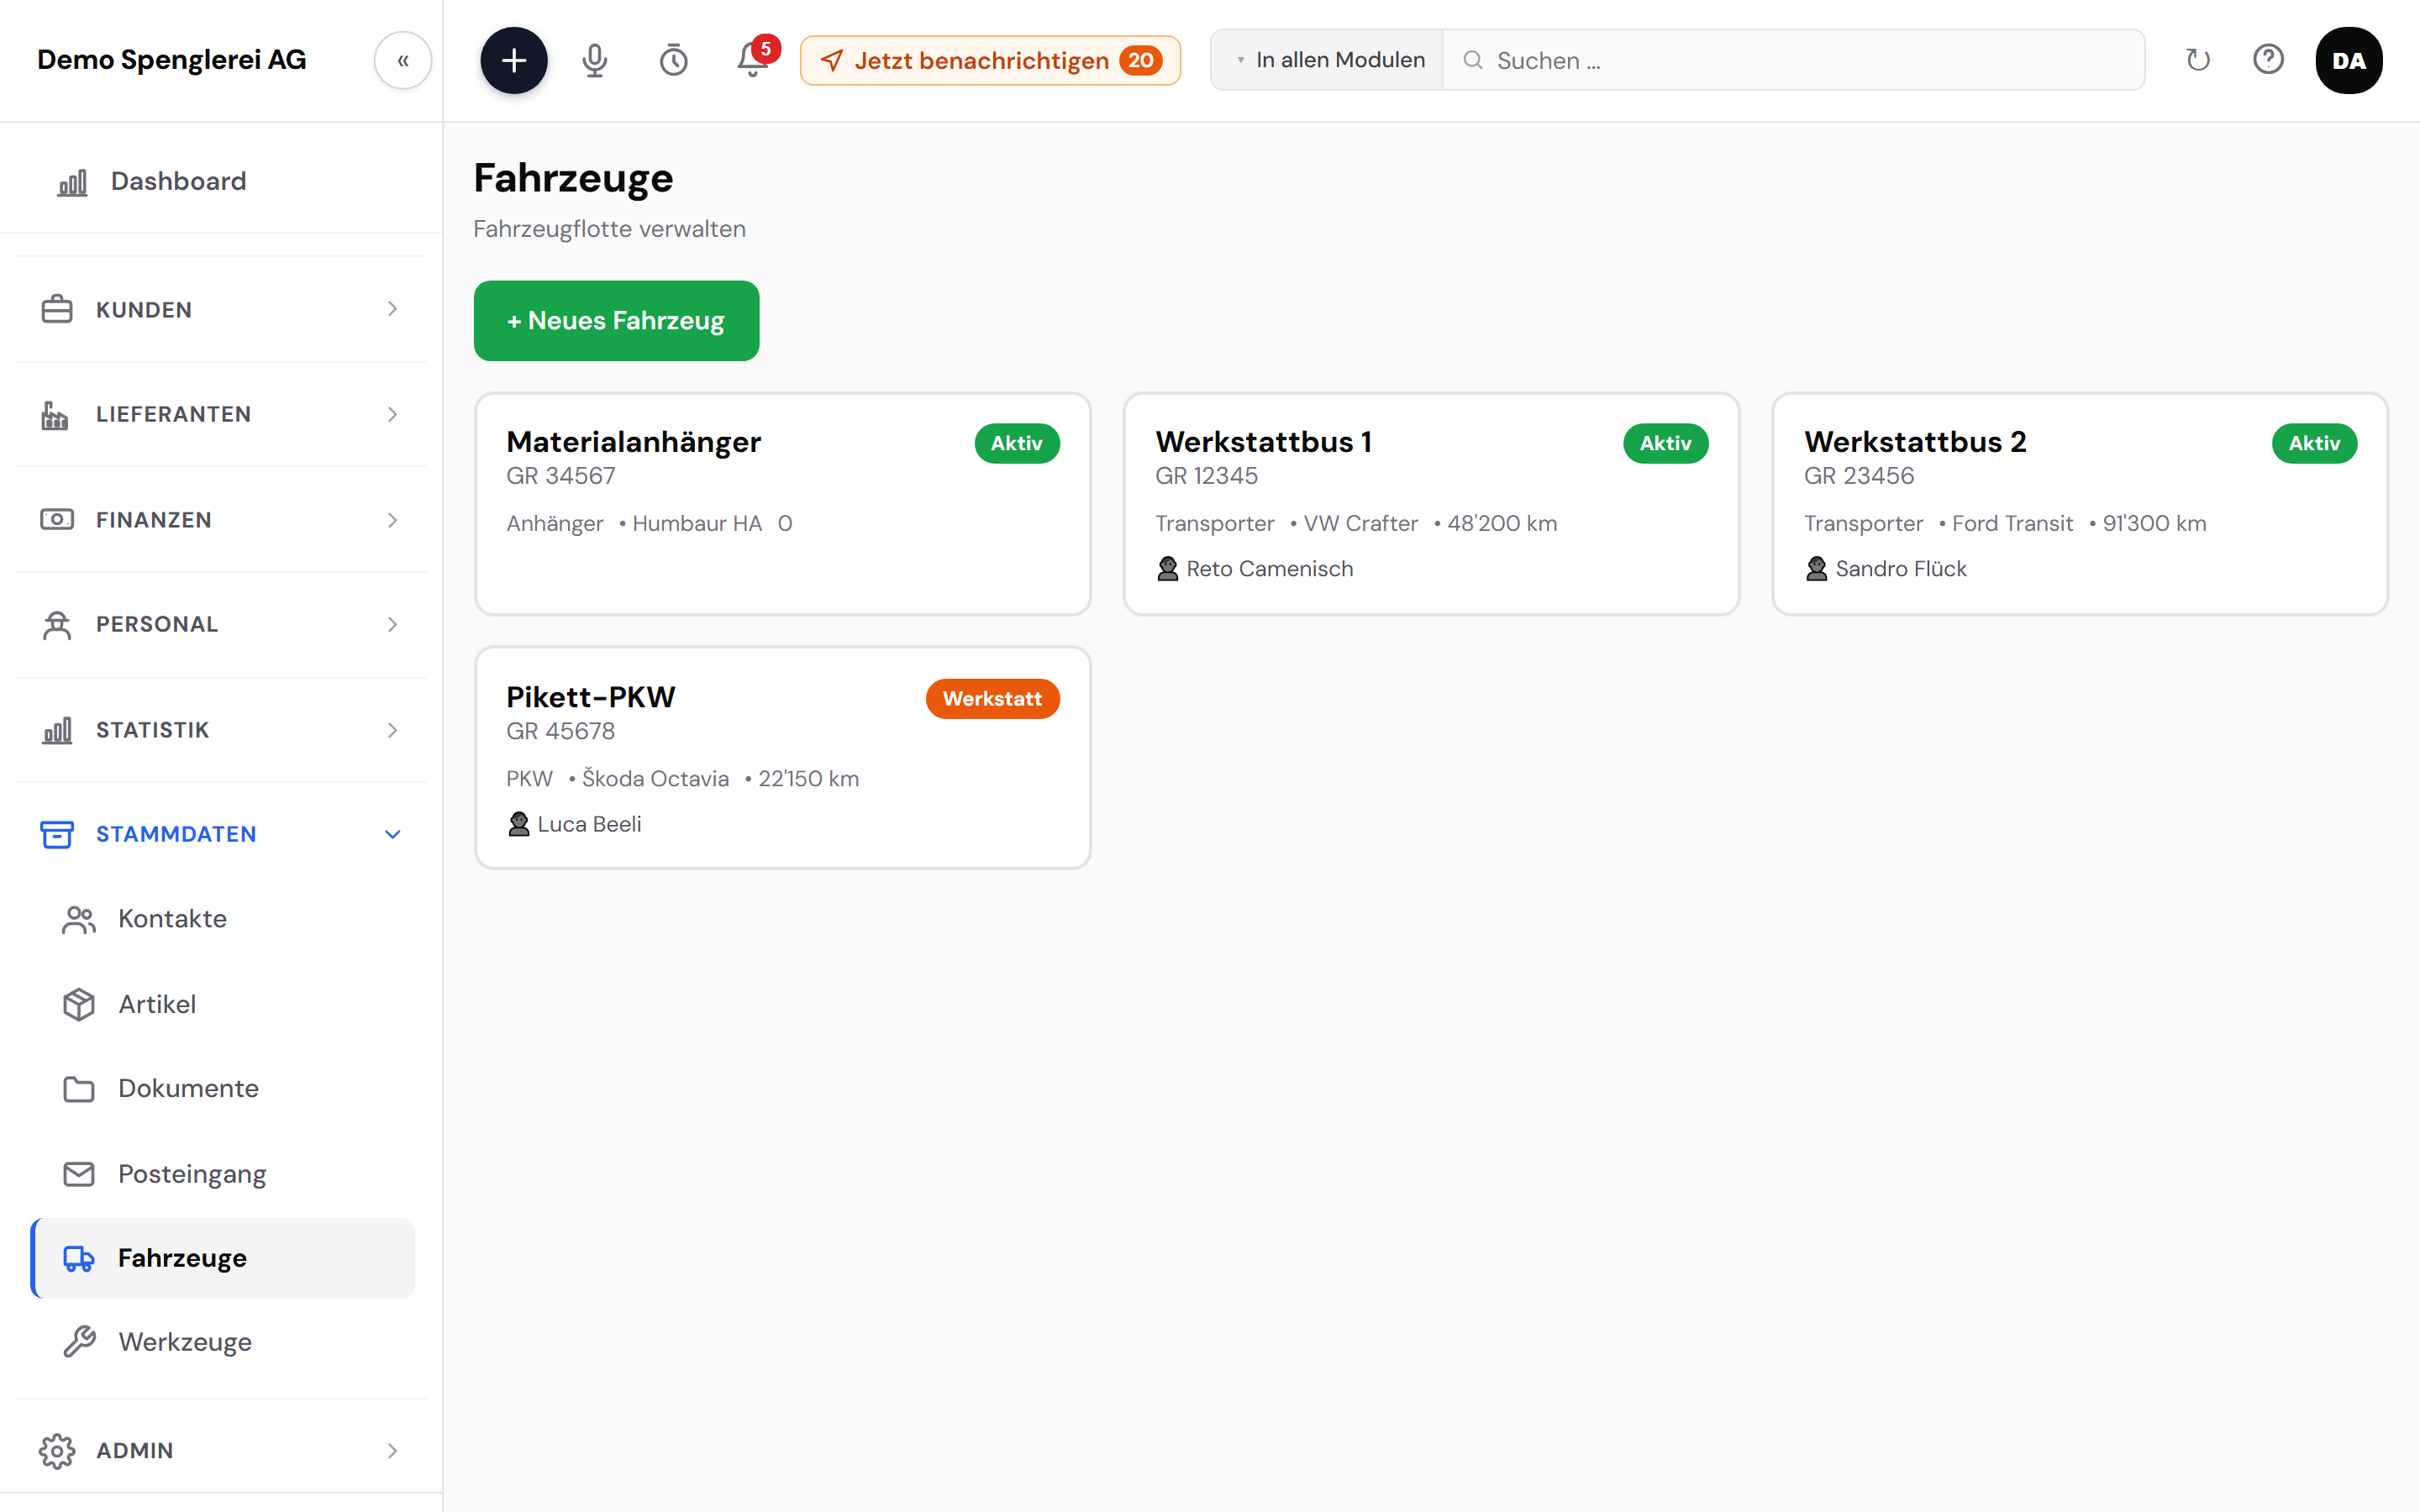This screenshot has height=1512, width=2420.
Task: Select the Dashboard menu item
Action: coord(221,181)
